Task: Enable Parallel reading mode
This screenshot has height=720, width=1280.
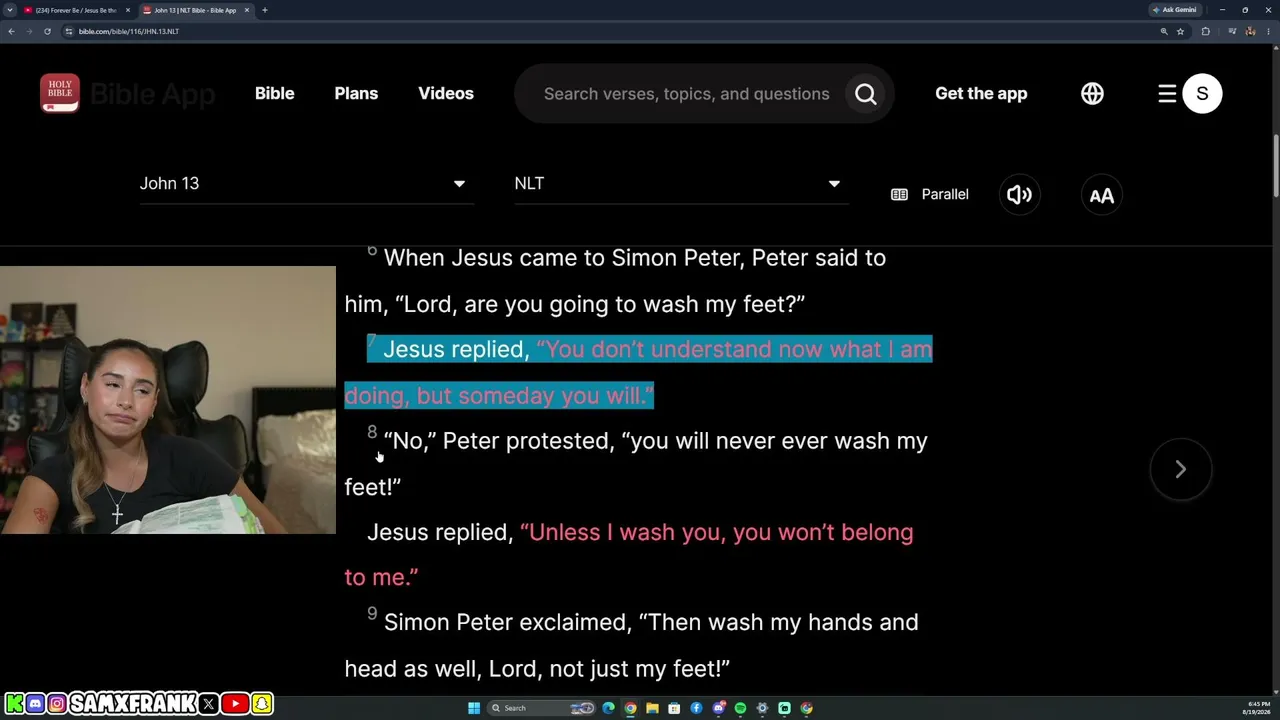Action: [x=930, y=194]
